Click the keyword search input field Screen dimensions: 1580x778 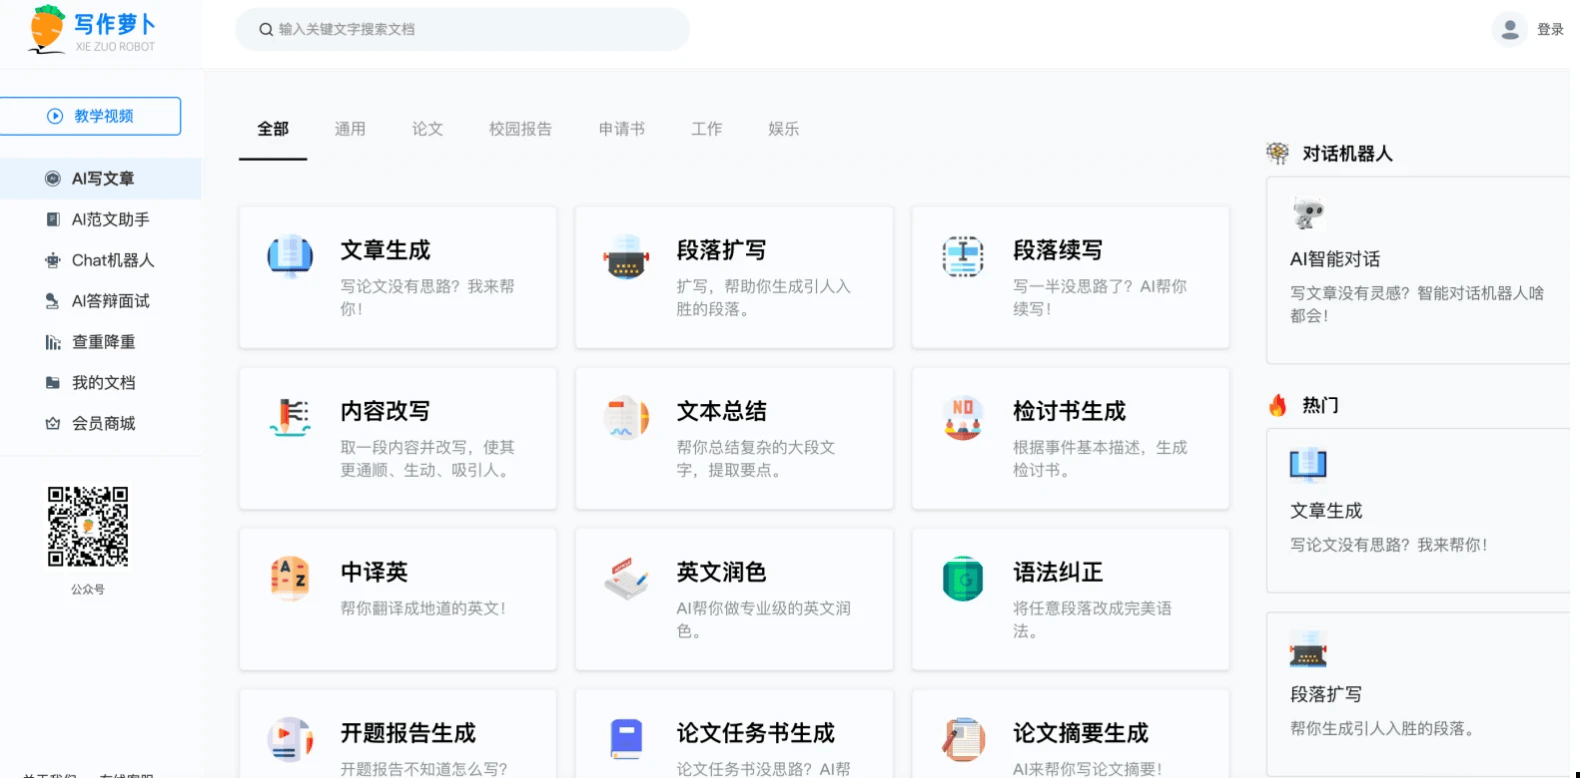[x=462, y=30]
